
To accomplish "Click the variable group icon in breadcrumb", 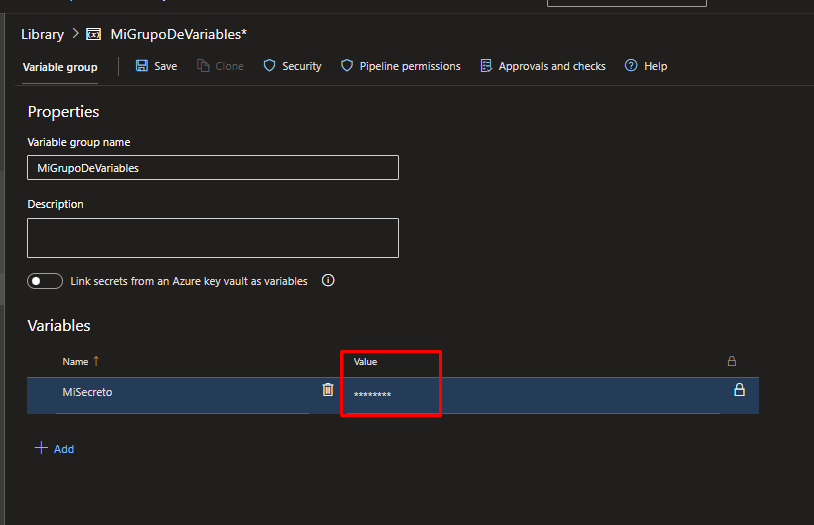I will [93, 34].
